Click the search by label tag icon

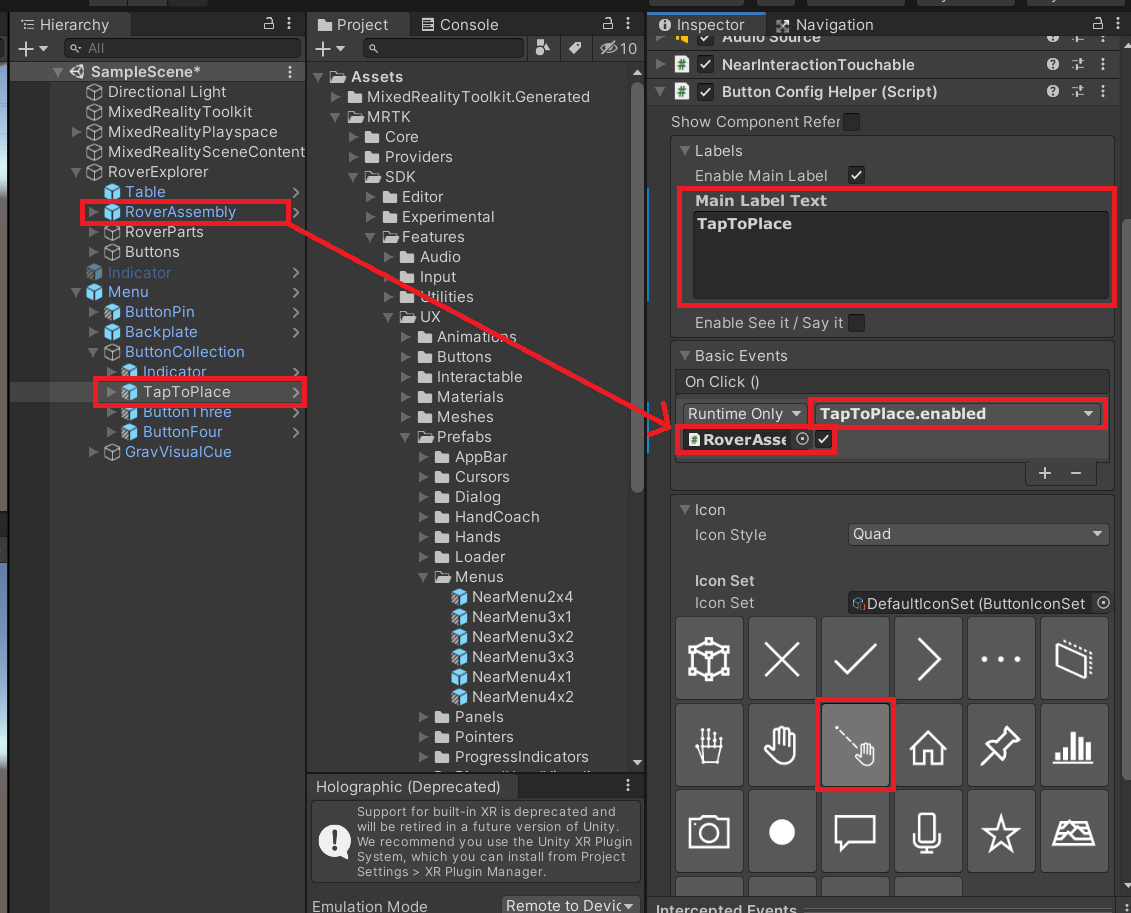575,48
